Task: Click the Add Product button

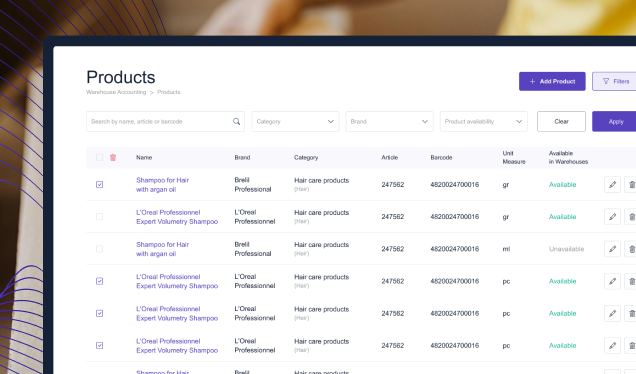Action: point(552,81)
